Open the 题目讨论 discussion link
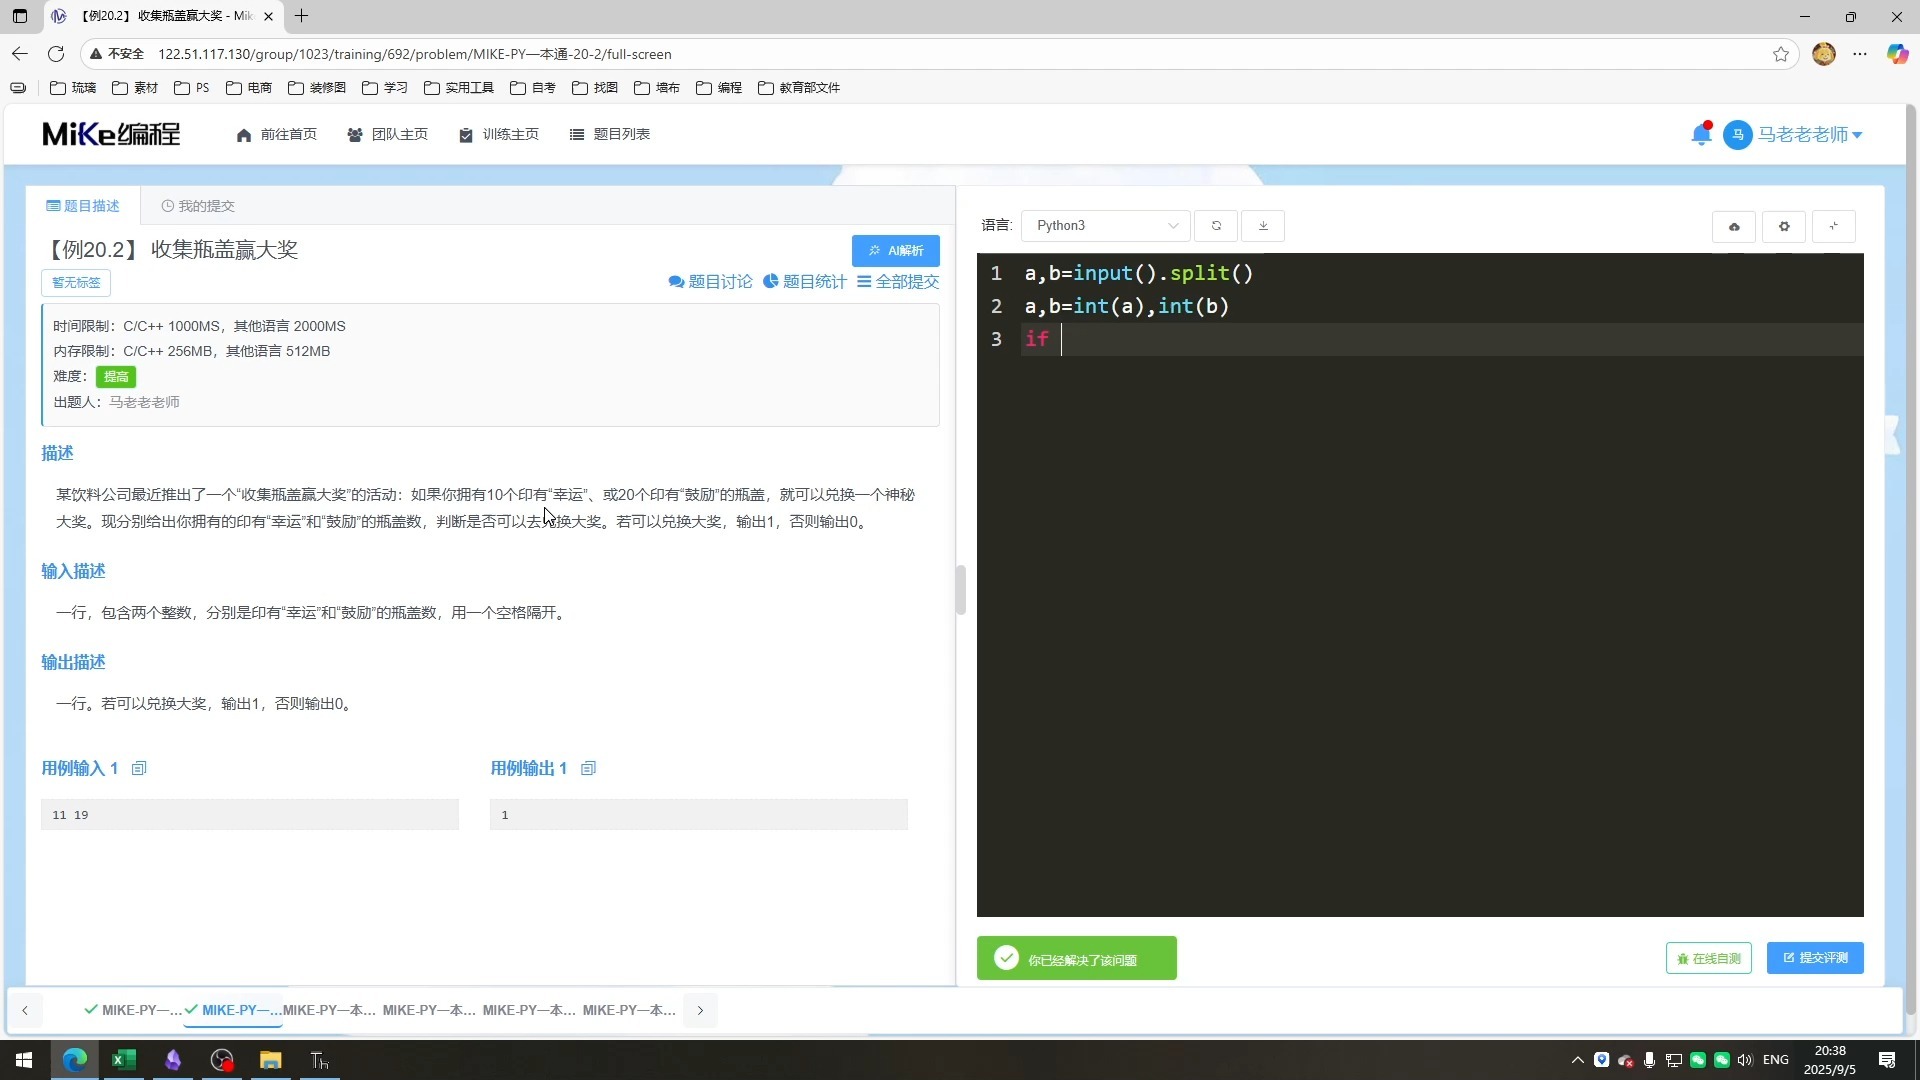The image size is (1920, 1080). point(710,282)
